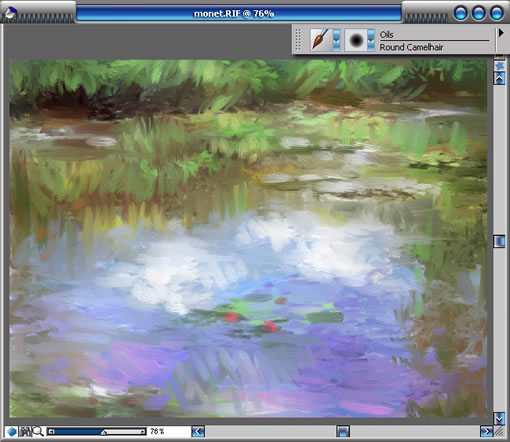Click the zoom slider triangle handle
This screenshot has height=442, width=510.
[104, 432]
